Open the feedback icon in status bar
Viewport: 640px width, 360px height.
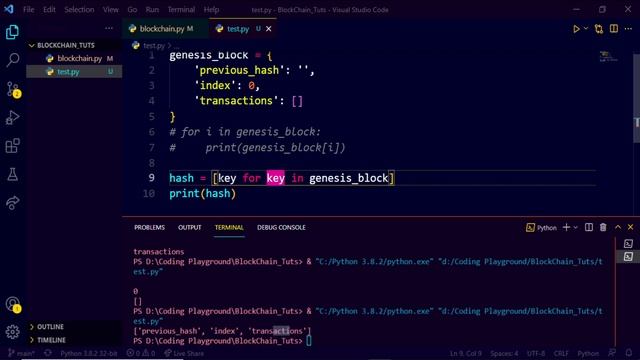[612, 353]
